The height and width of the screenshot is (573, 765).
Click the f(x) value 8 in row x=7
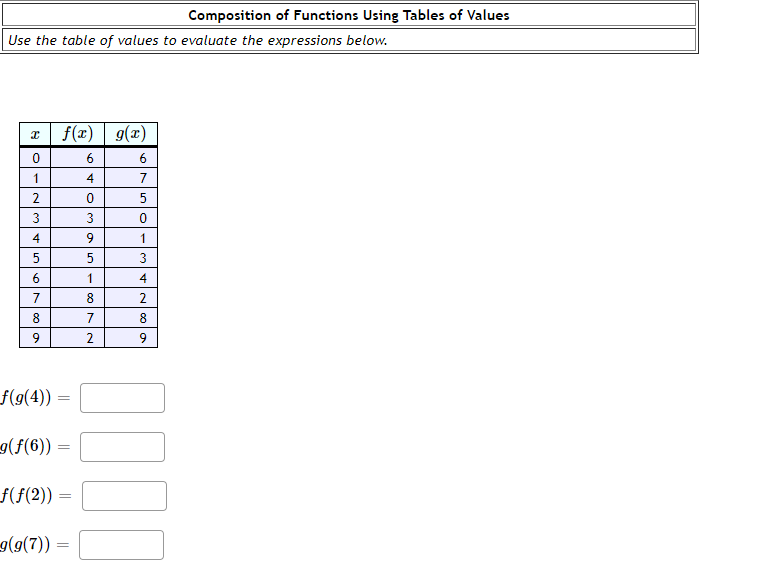click(x=90, y=298)
